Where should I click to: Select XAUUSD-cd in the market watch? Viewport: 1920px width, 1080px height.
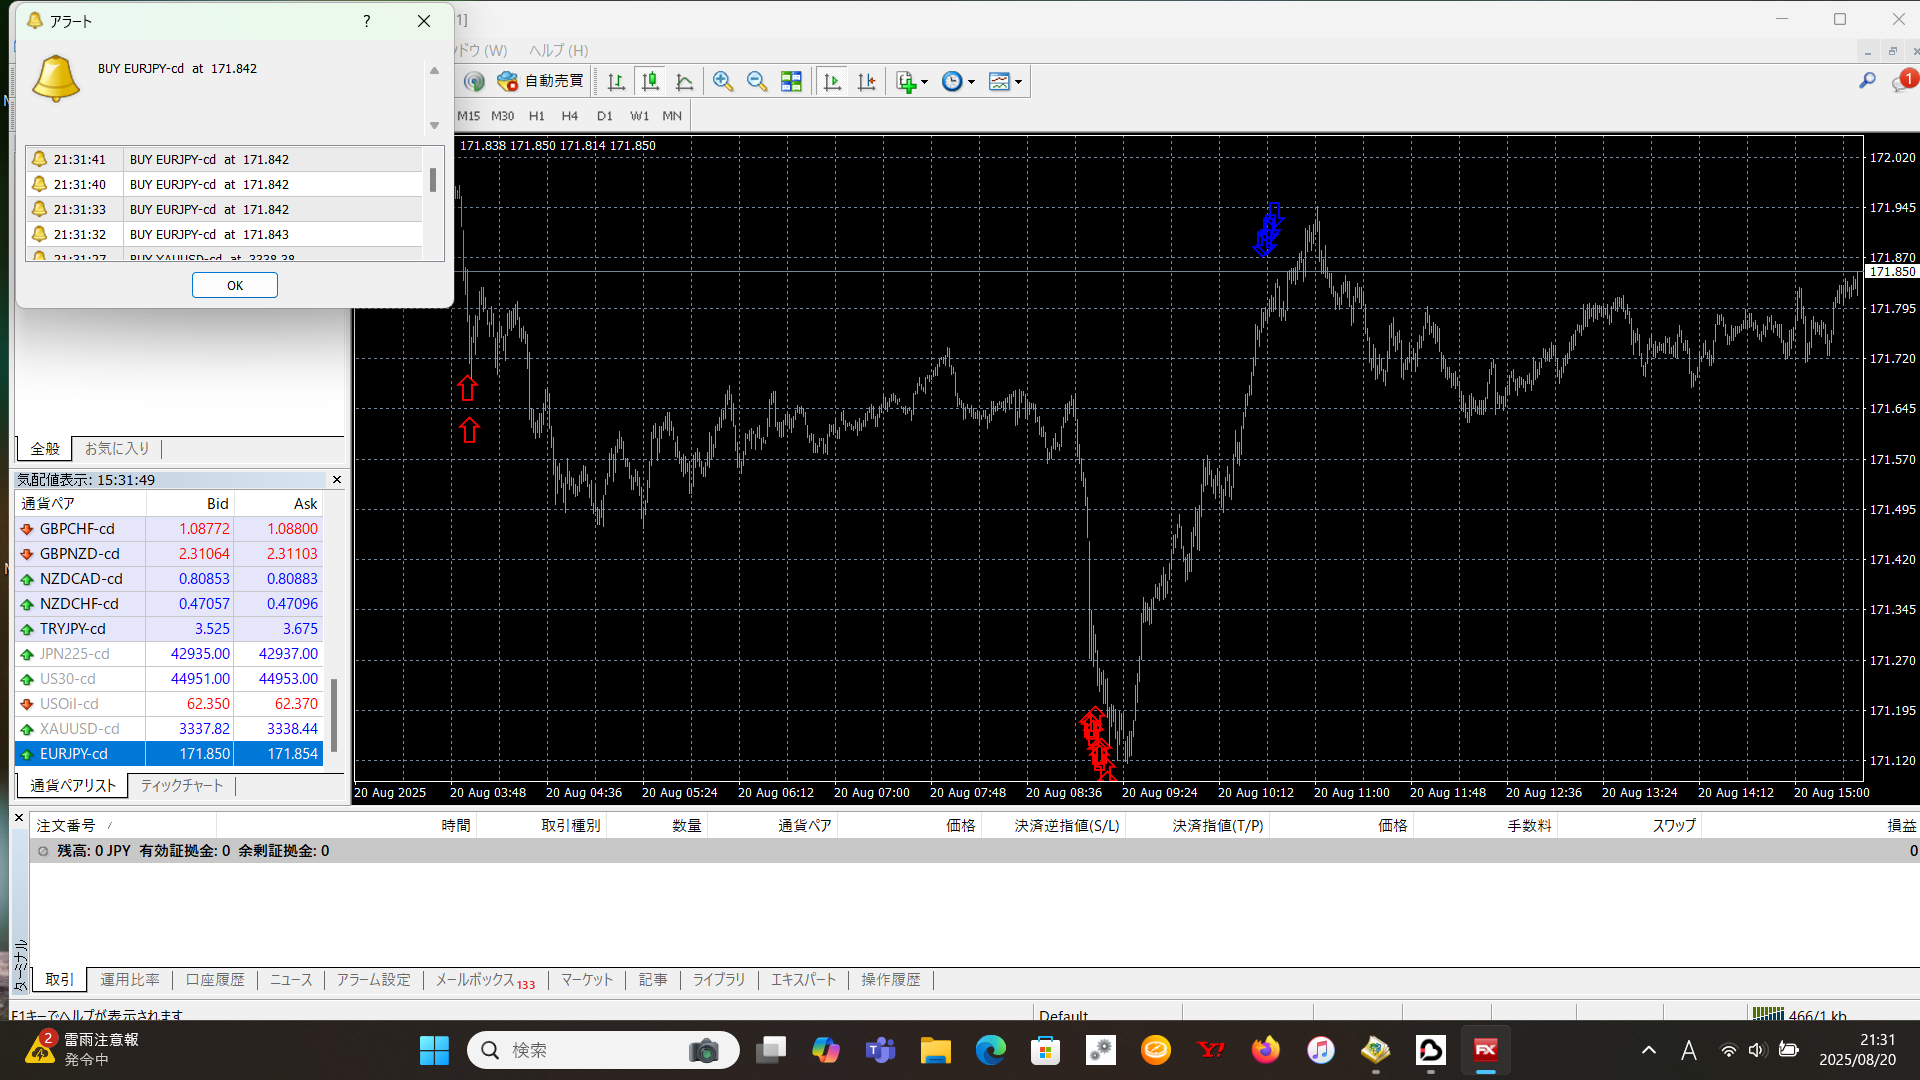click(x=80, y=729)
